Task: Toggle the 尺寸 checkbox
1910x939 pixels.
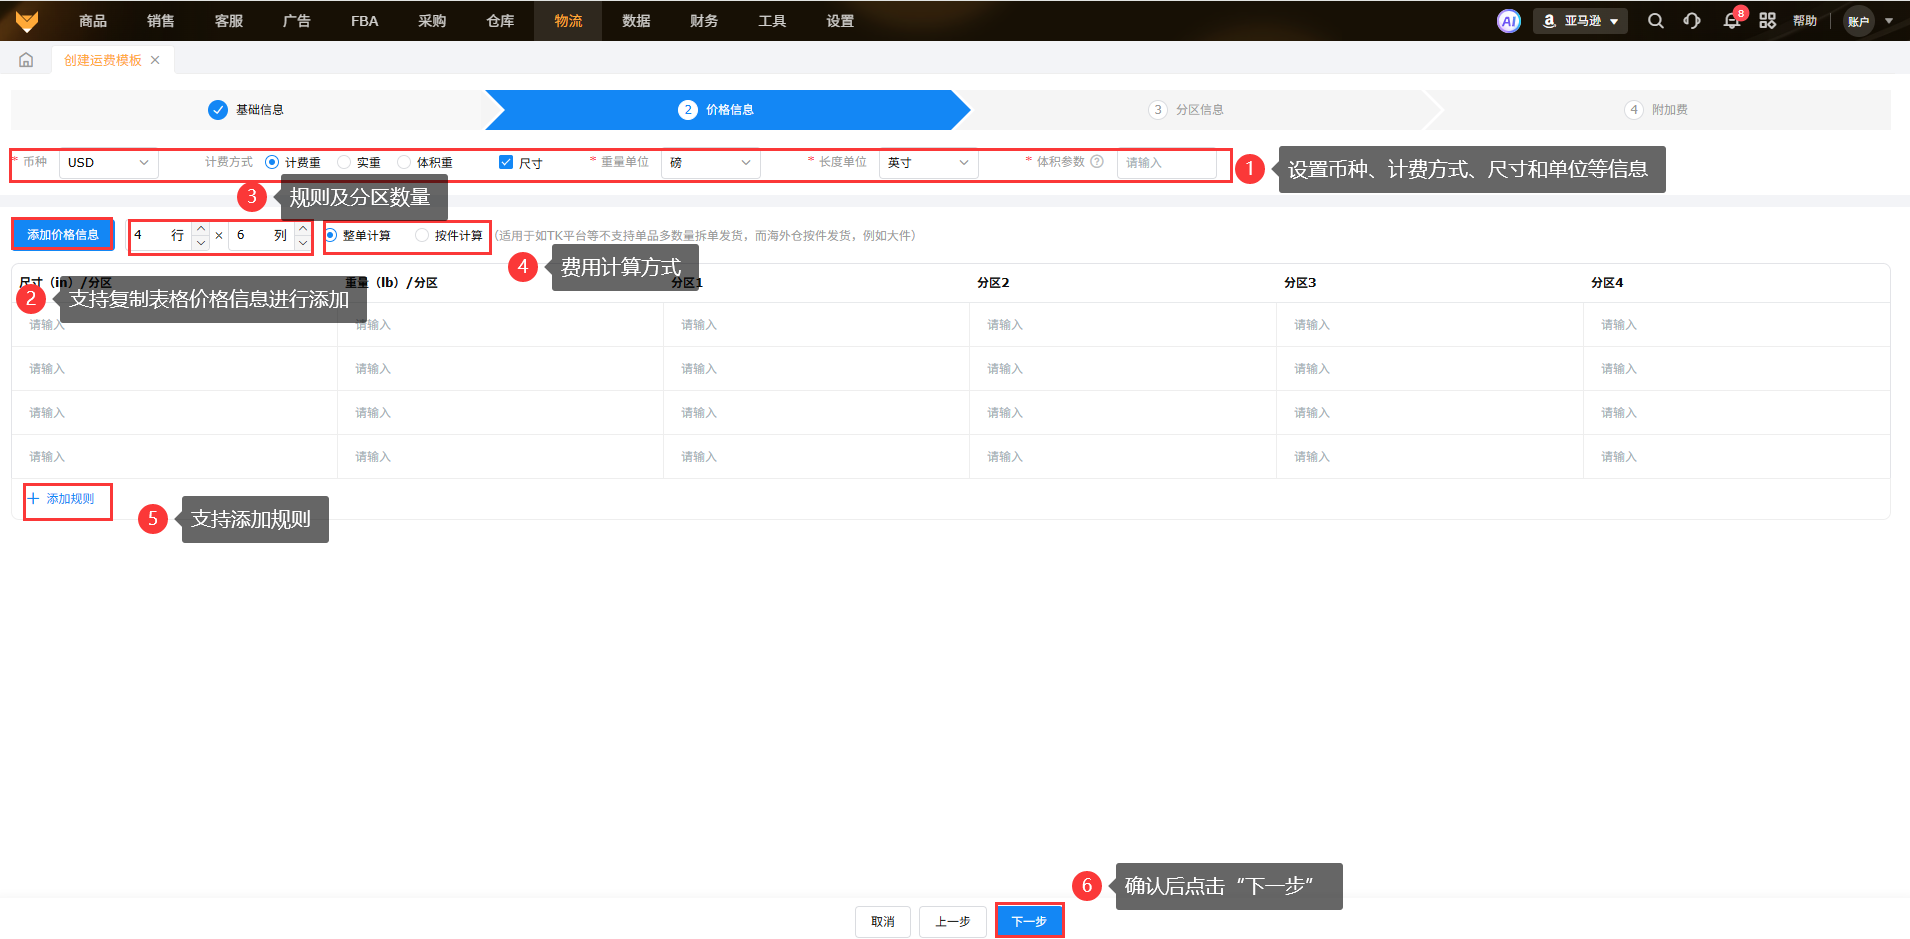Action: pos(506,162)
